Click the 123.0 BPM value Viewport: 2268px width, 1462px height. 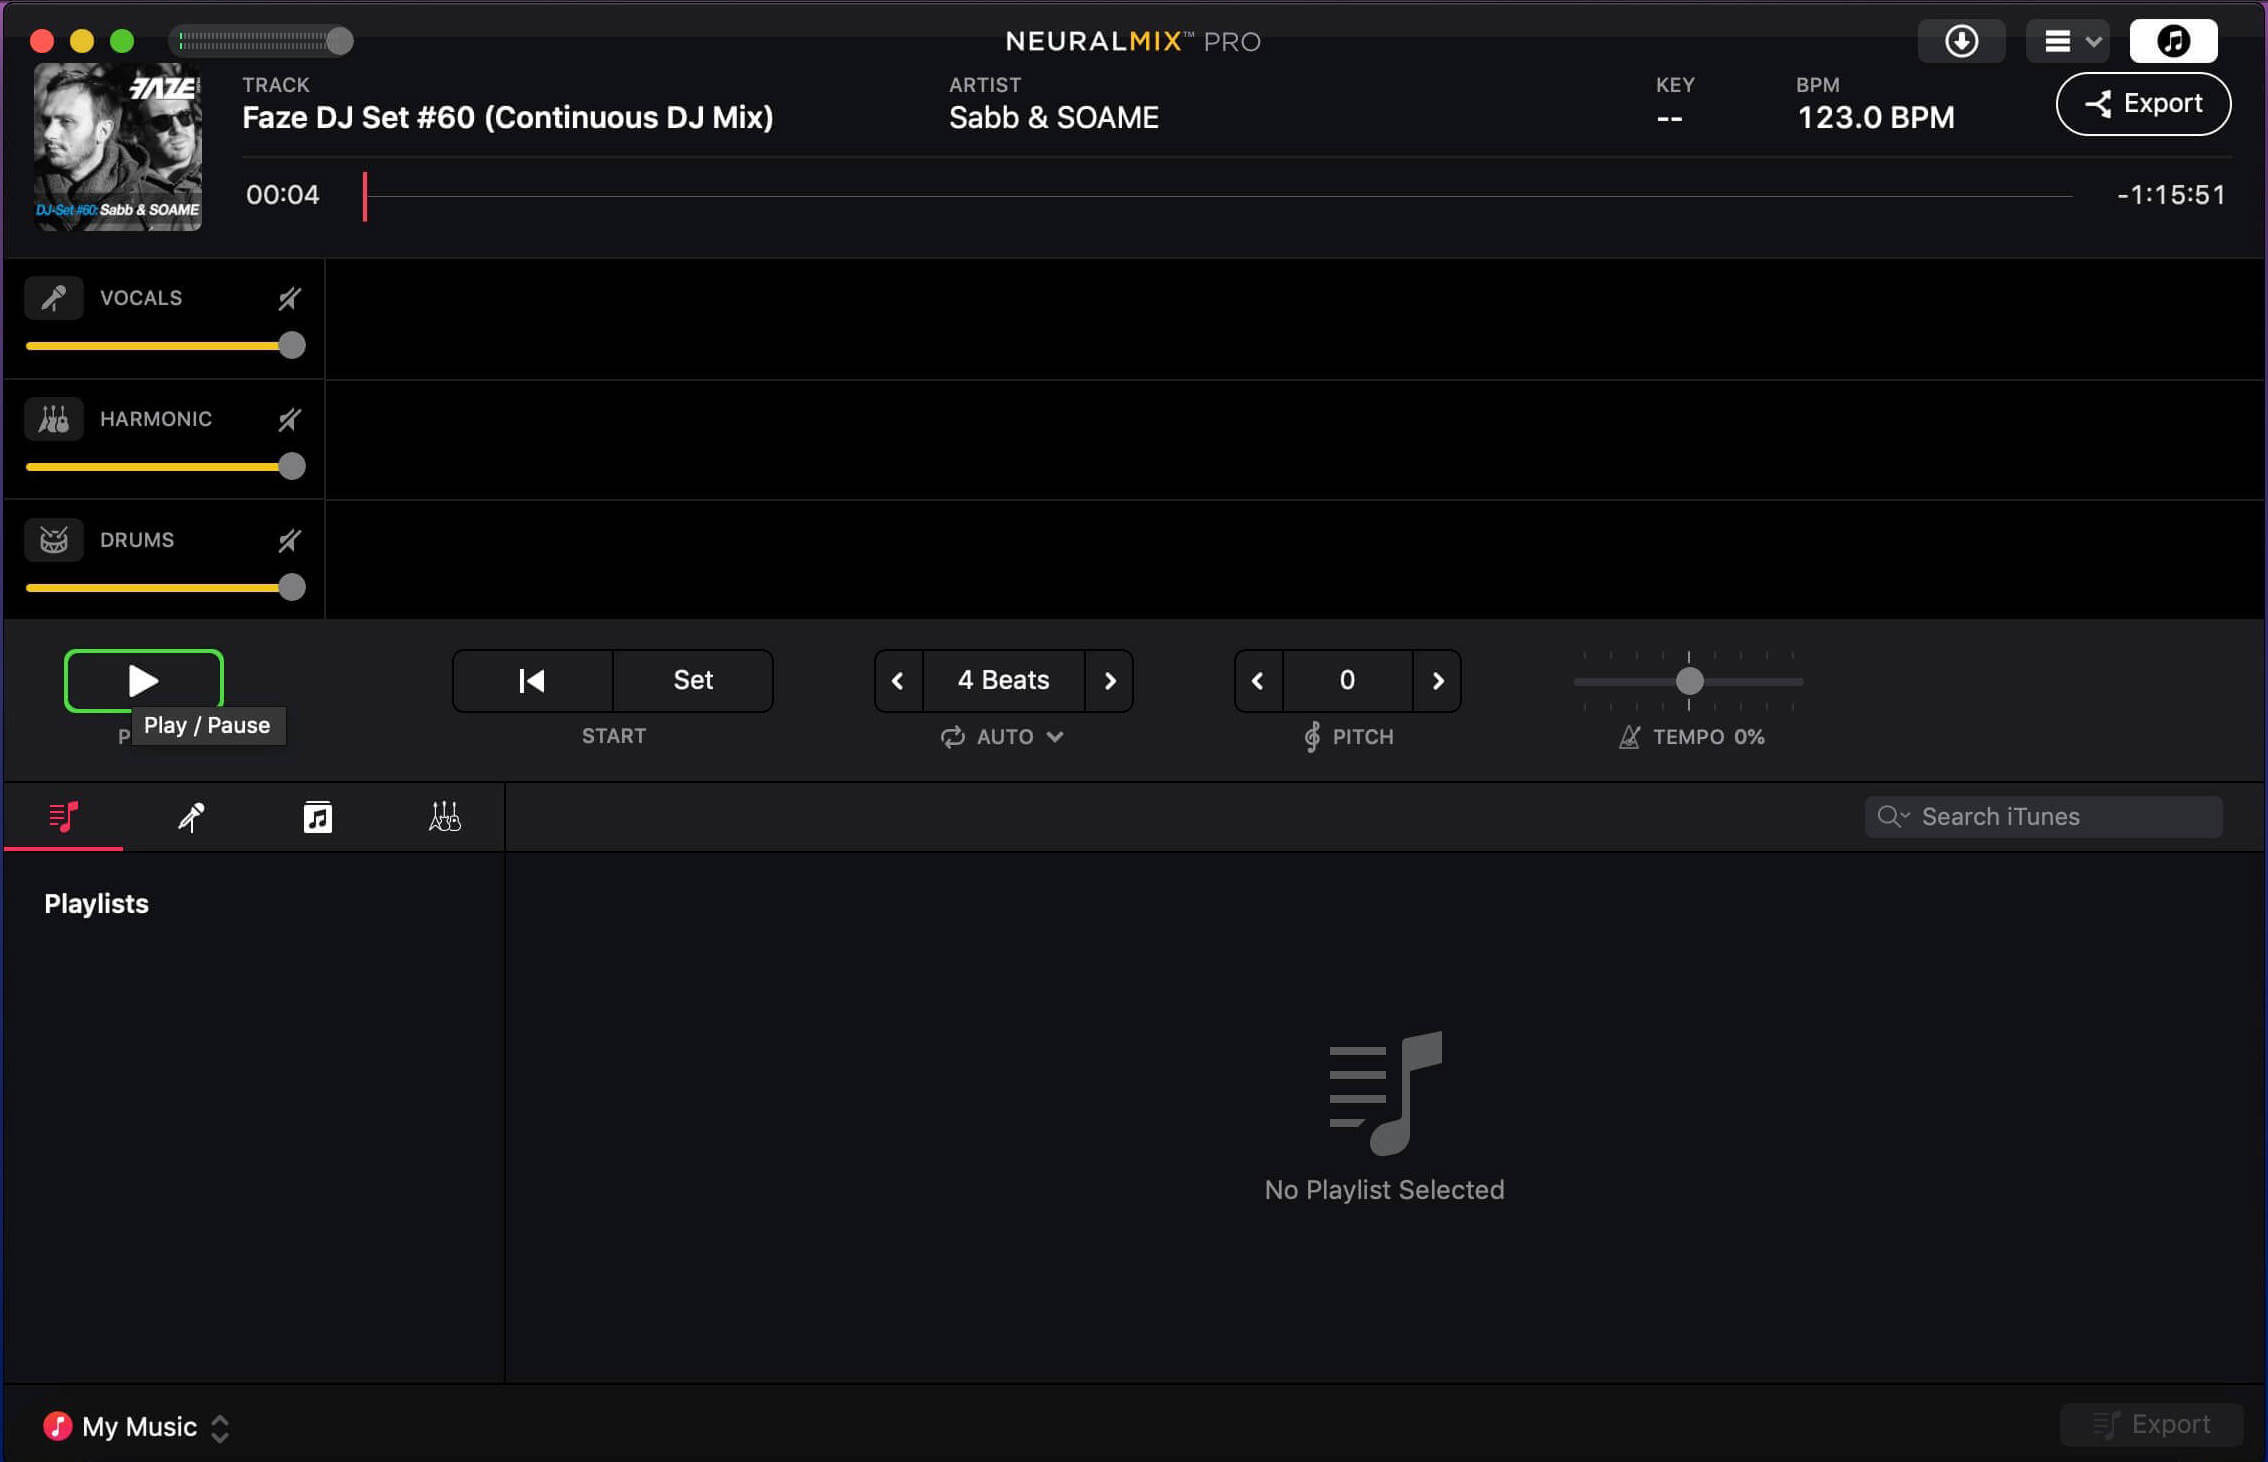pyautogui.click(x=1875, y=118)
